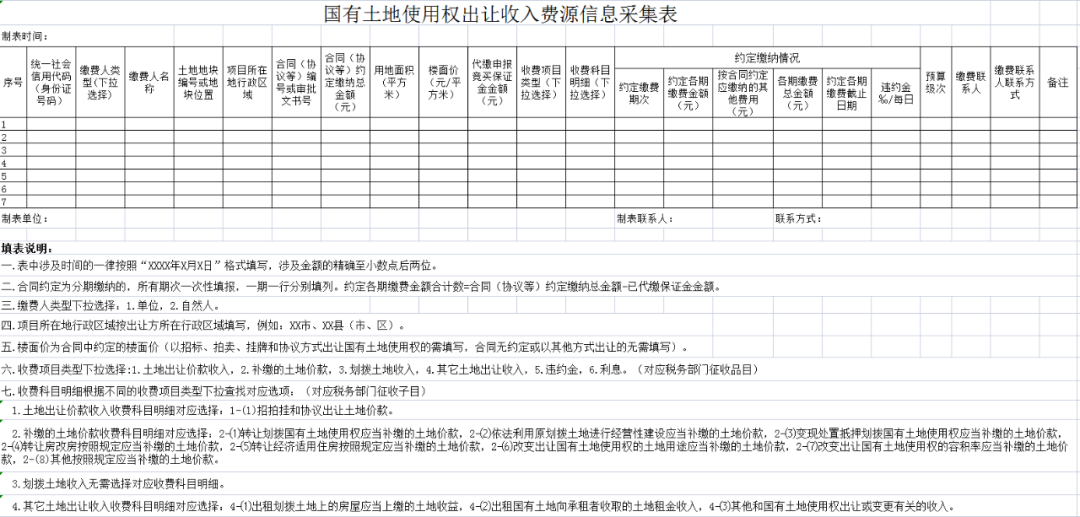Select the 收费项目类型(下拉选择) header

[541, 83]
